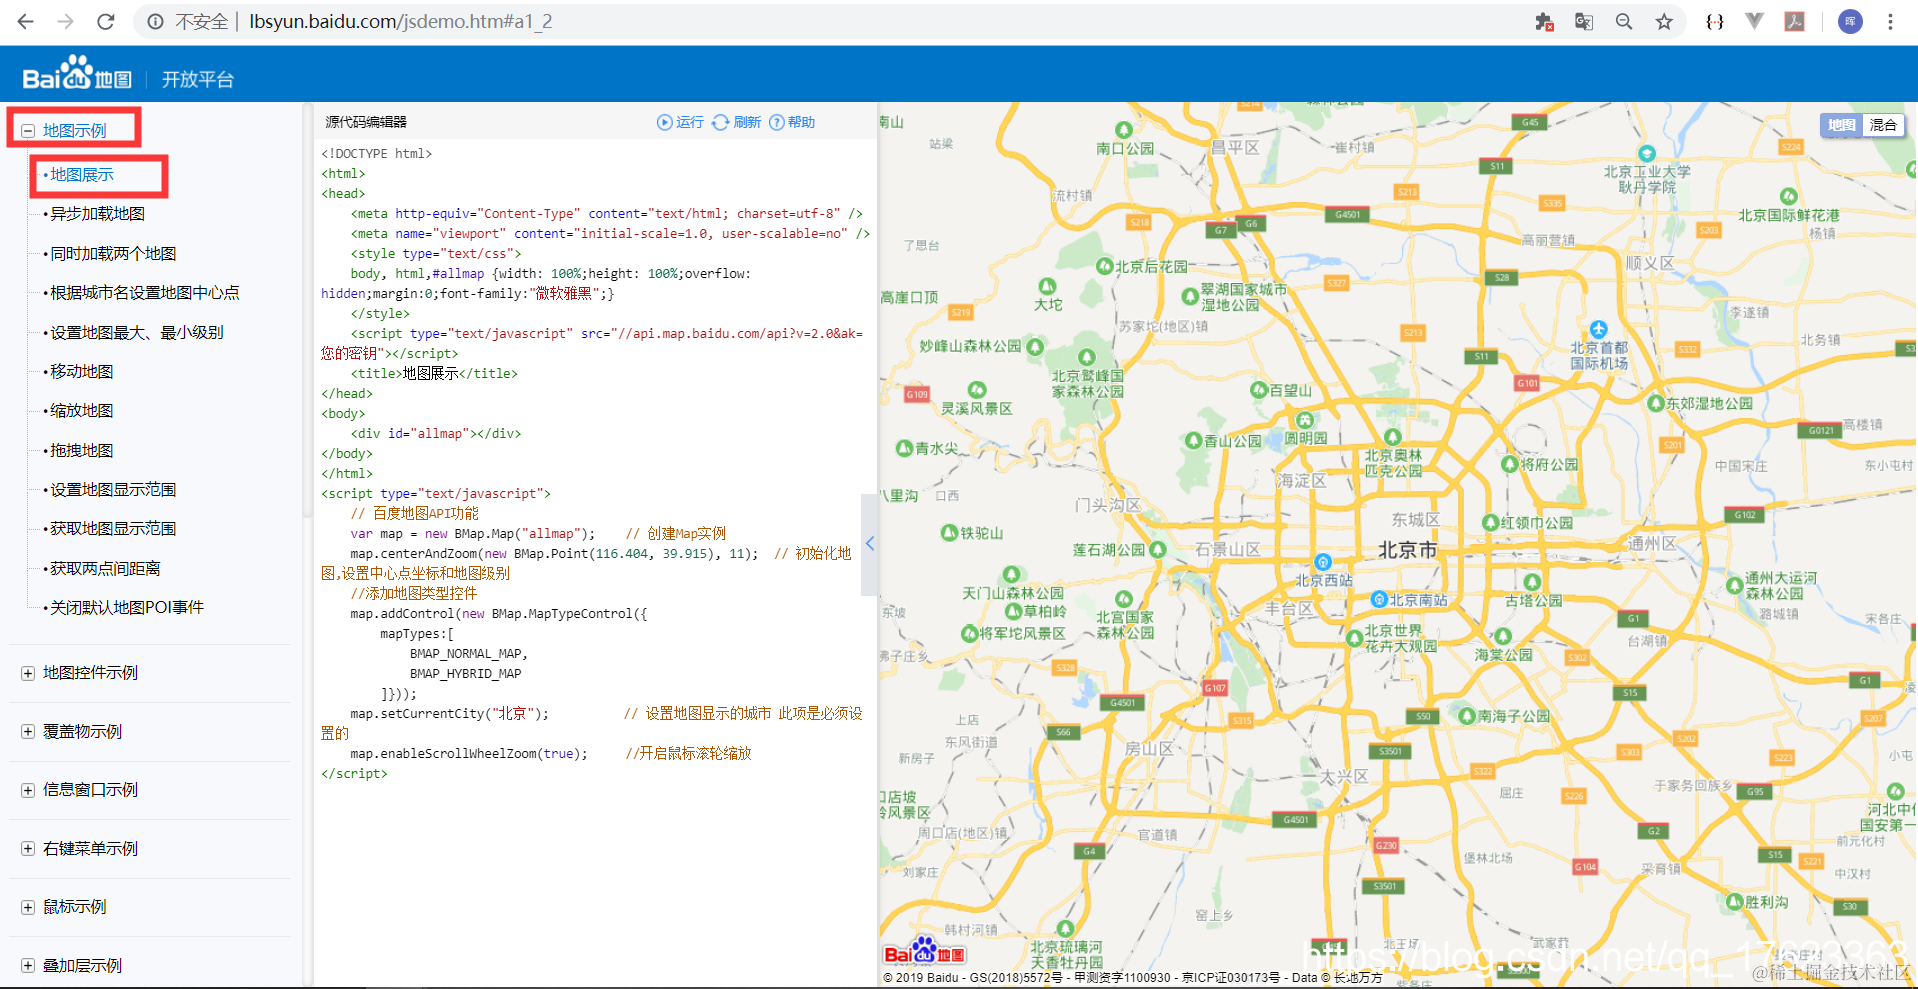Screen dimensions: 1918x989
Task: Click the 红领巾公园 park marker
Action: pos(1490,522)
